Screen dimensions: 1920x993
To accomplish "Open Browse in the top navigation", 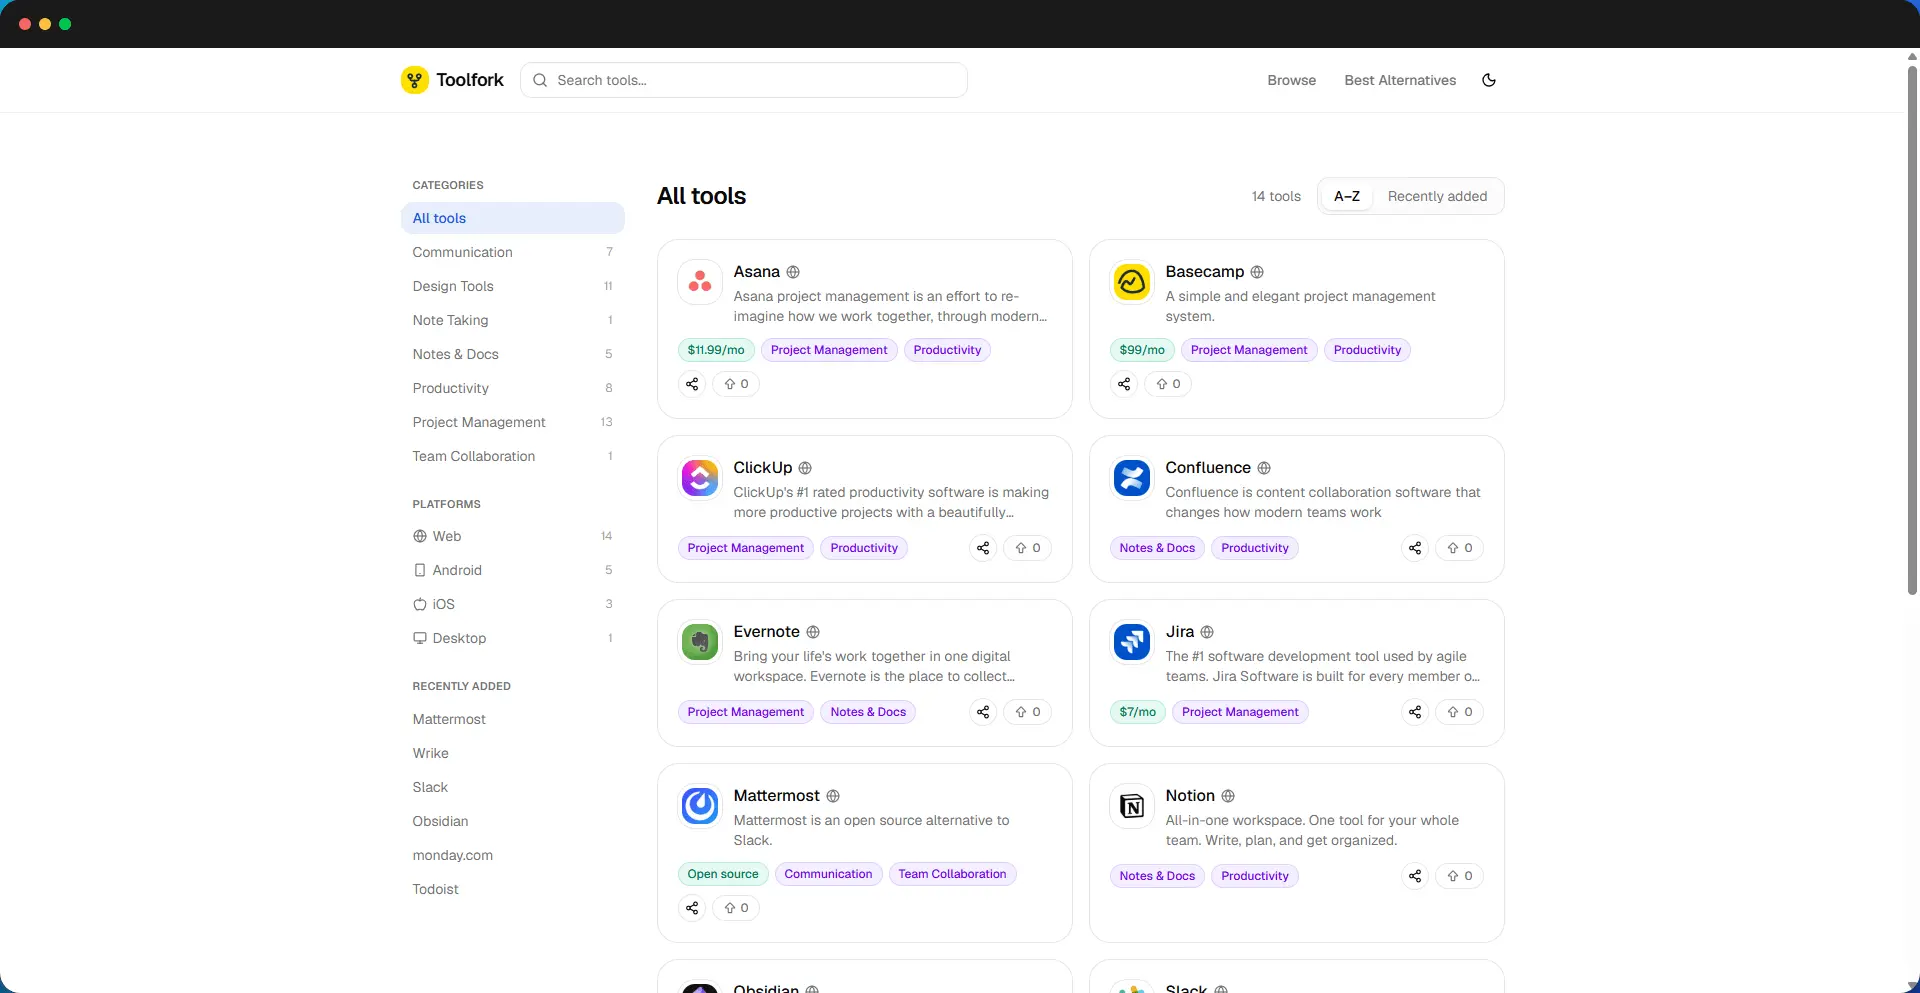I will point(1292,80).
